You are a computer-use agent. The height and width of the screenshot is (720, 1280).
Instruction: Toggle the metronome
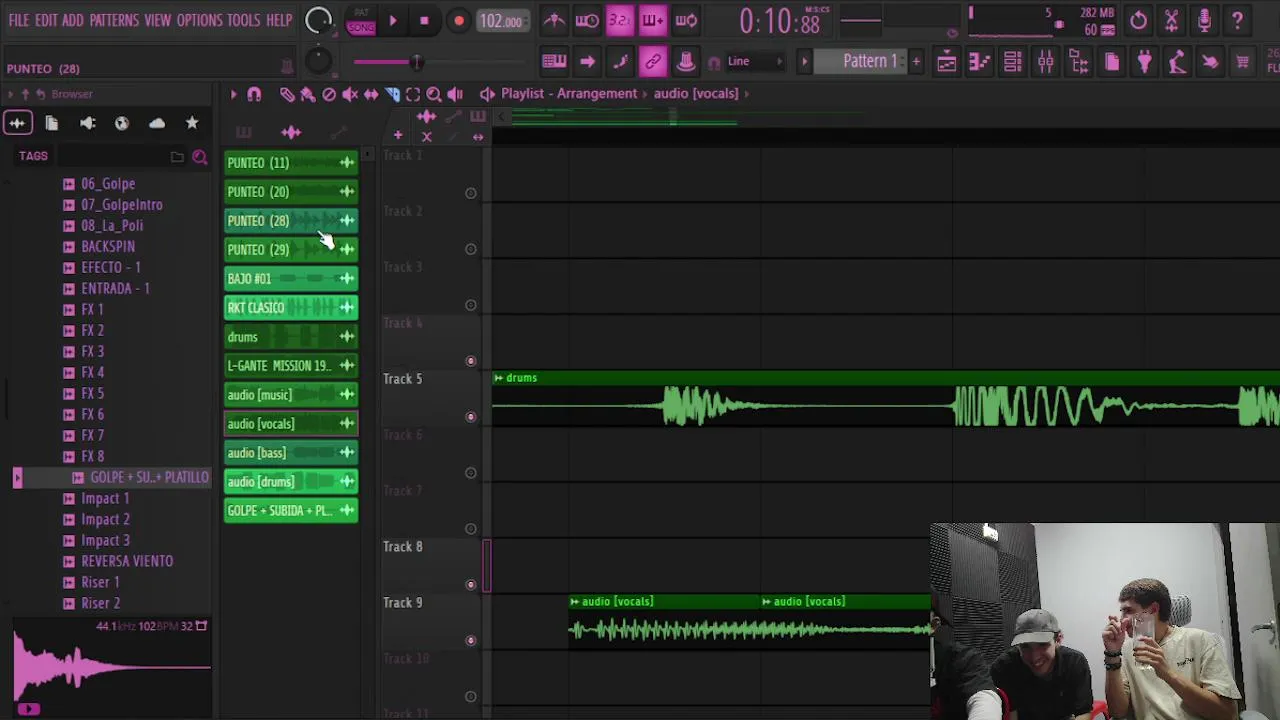[554, 20]
